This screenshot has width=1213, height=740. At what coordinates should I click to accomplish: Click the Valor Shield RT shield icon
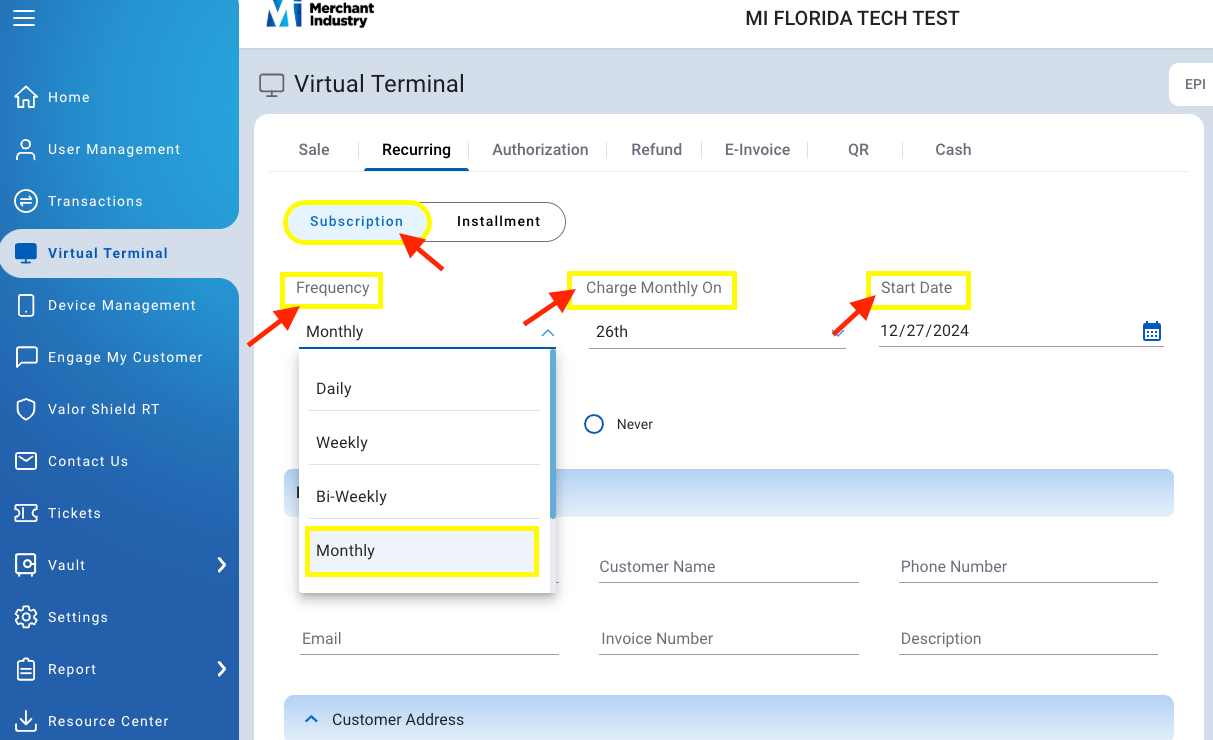(26, 409)
